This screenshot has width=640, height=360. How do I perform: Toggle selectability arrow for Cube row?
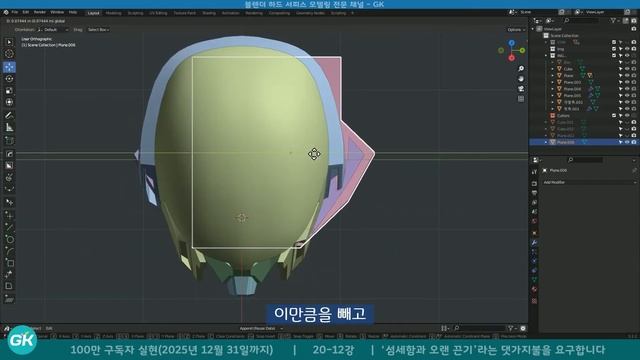(x=620, y=69)
